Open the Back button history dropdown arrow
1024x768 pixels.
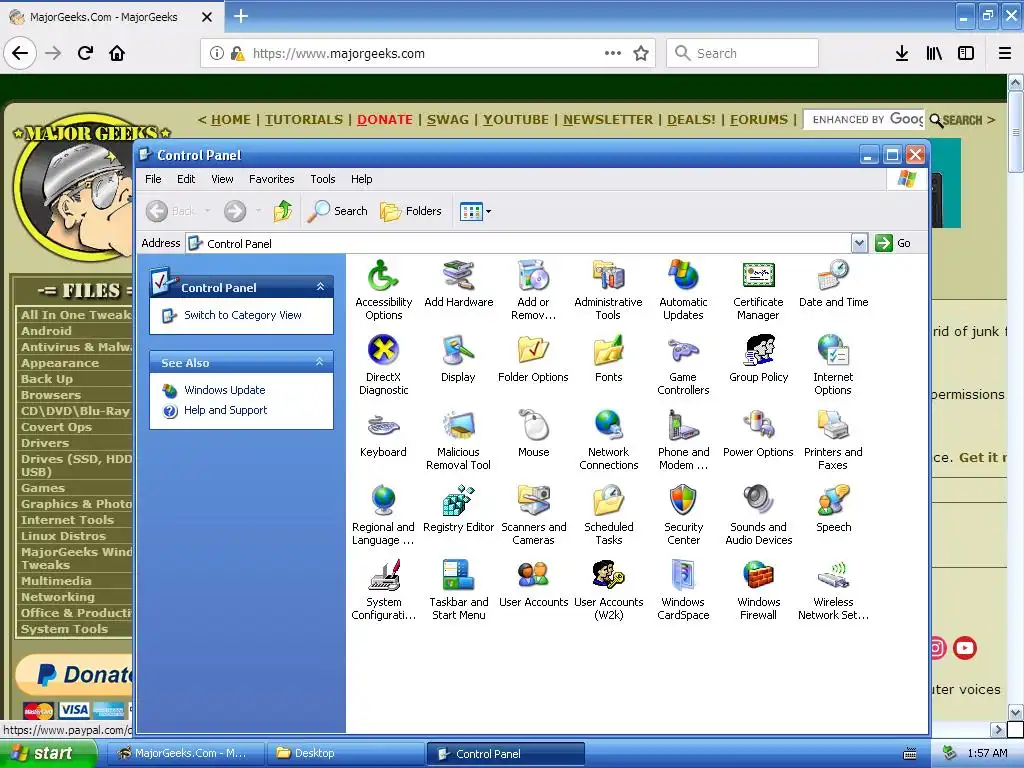(x=208, y=211)
